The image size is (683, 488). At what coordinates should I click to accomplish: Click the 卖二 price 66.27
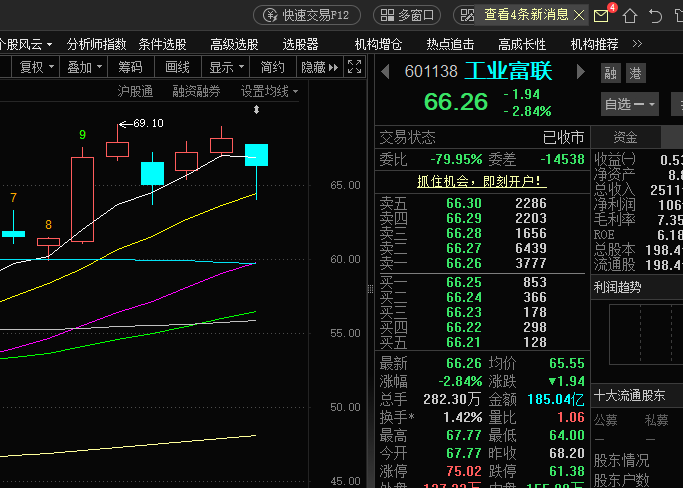click(463, 248)
